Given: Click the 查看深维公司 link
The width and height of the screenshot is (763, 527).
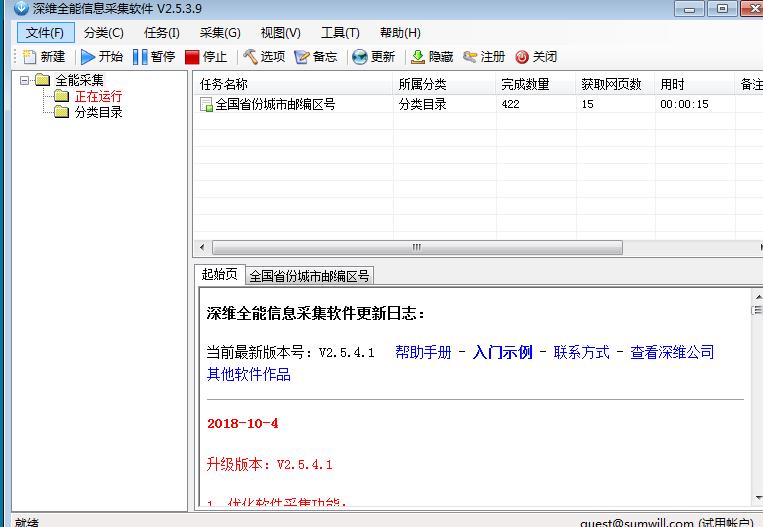Looking at the screenshot, I should 672,352.
